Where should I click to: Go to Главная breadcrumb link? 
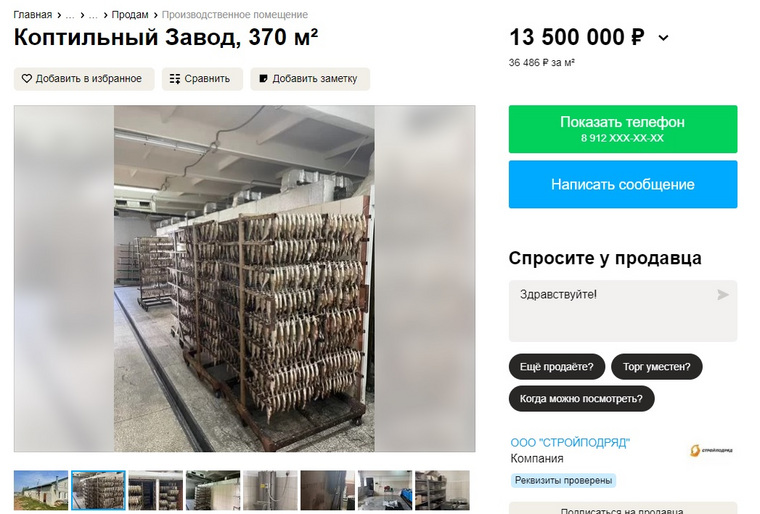pos(32,15)
